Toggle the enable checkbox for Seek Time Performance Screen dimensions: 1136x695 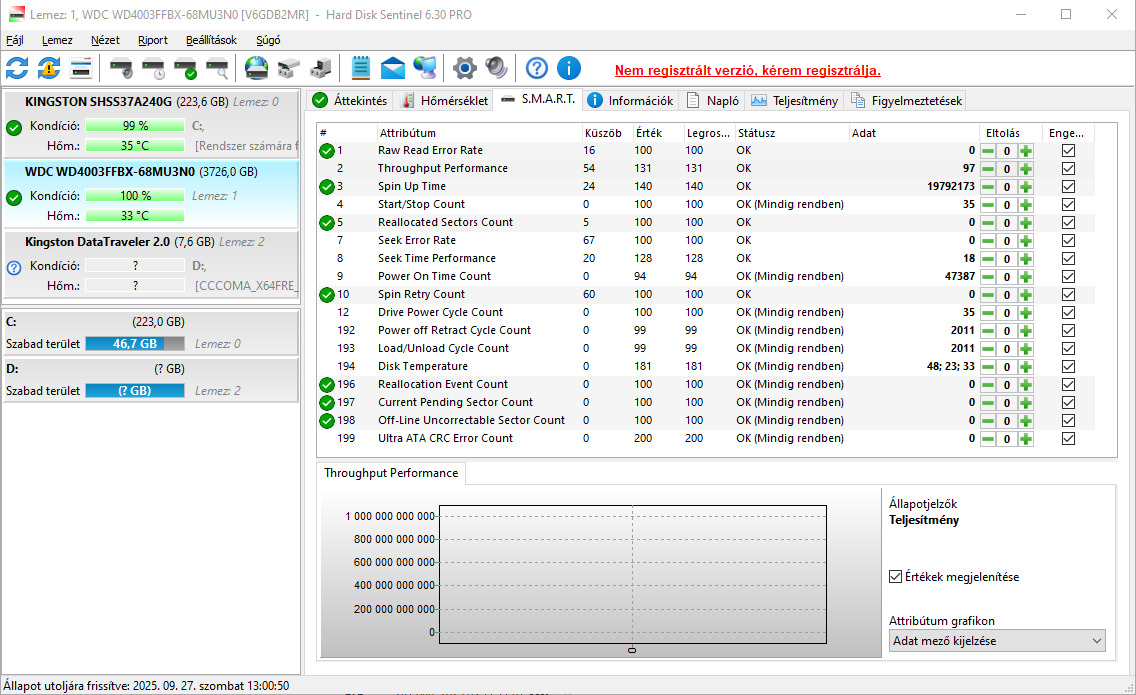coord(1068,259)
